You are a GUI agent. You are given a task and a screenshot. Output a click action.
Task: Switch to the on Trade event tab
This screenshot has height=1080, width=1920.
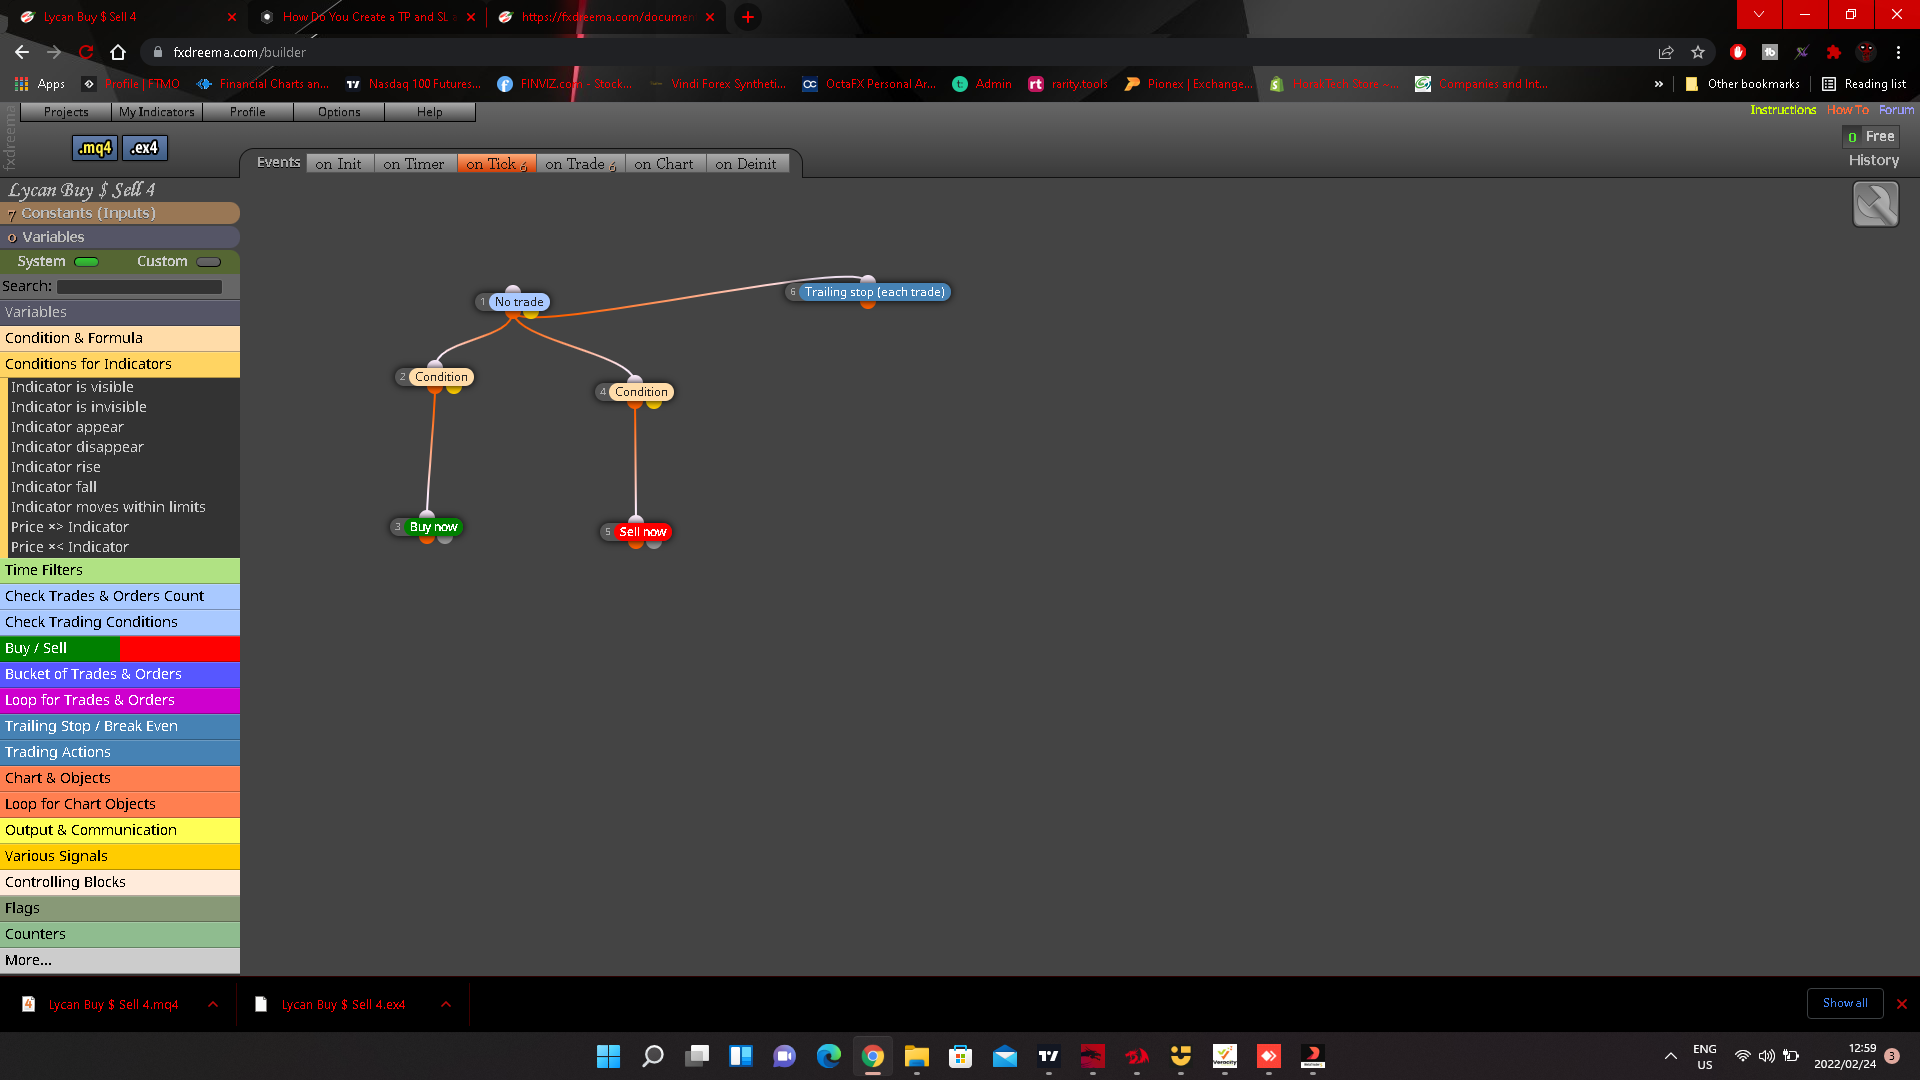click(x=580, y=164)
